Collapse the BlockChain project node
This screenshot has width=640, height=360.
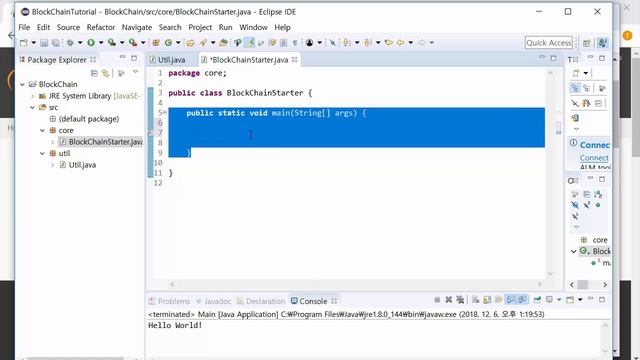22,84
